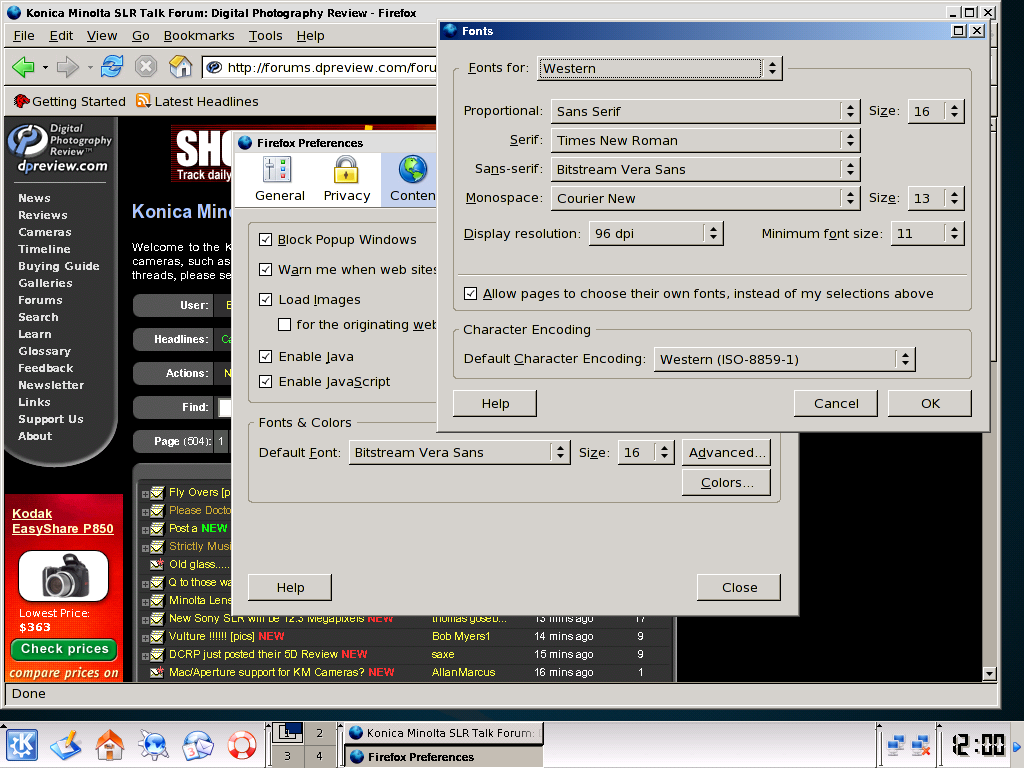Launch the mail client envelope icon in panel

tap(198, 745)
